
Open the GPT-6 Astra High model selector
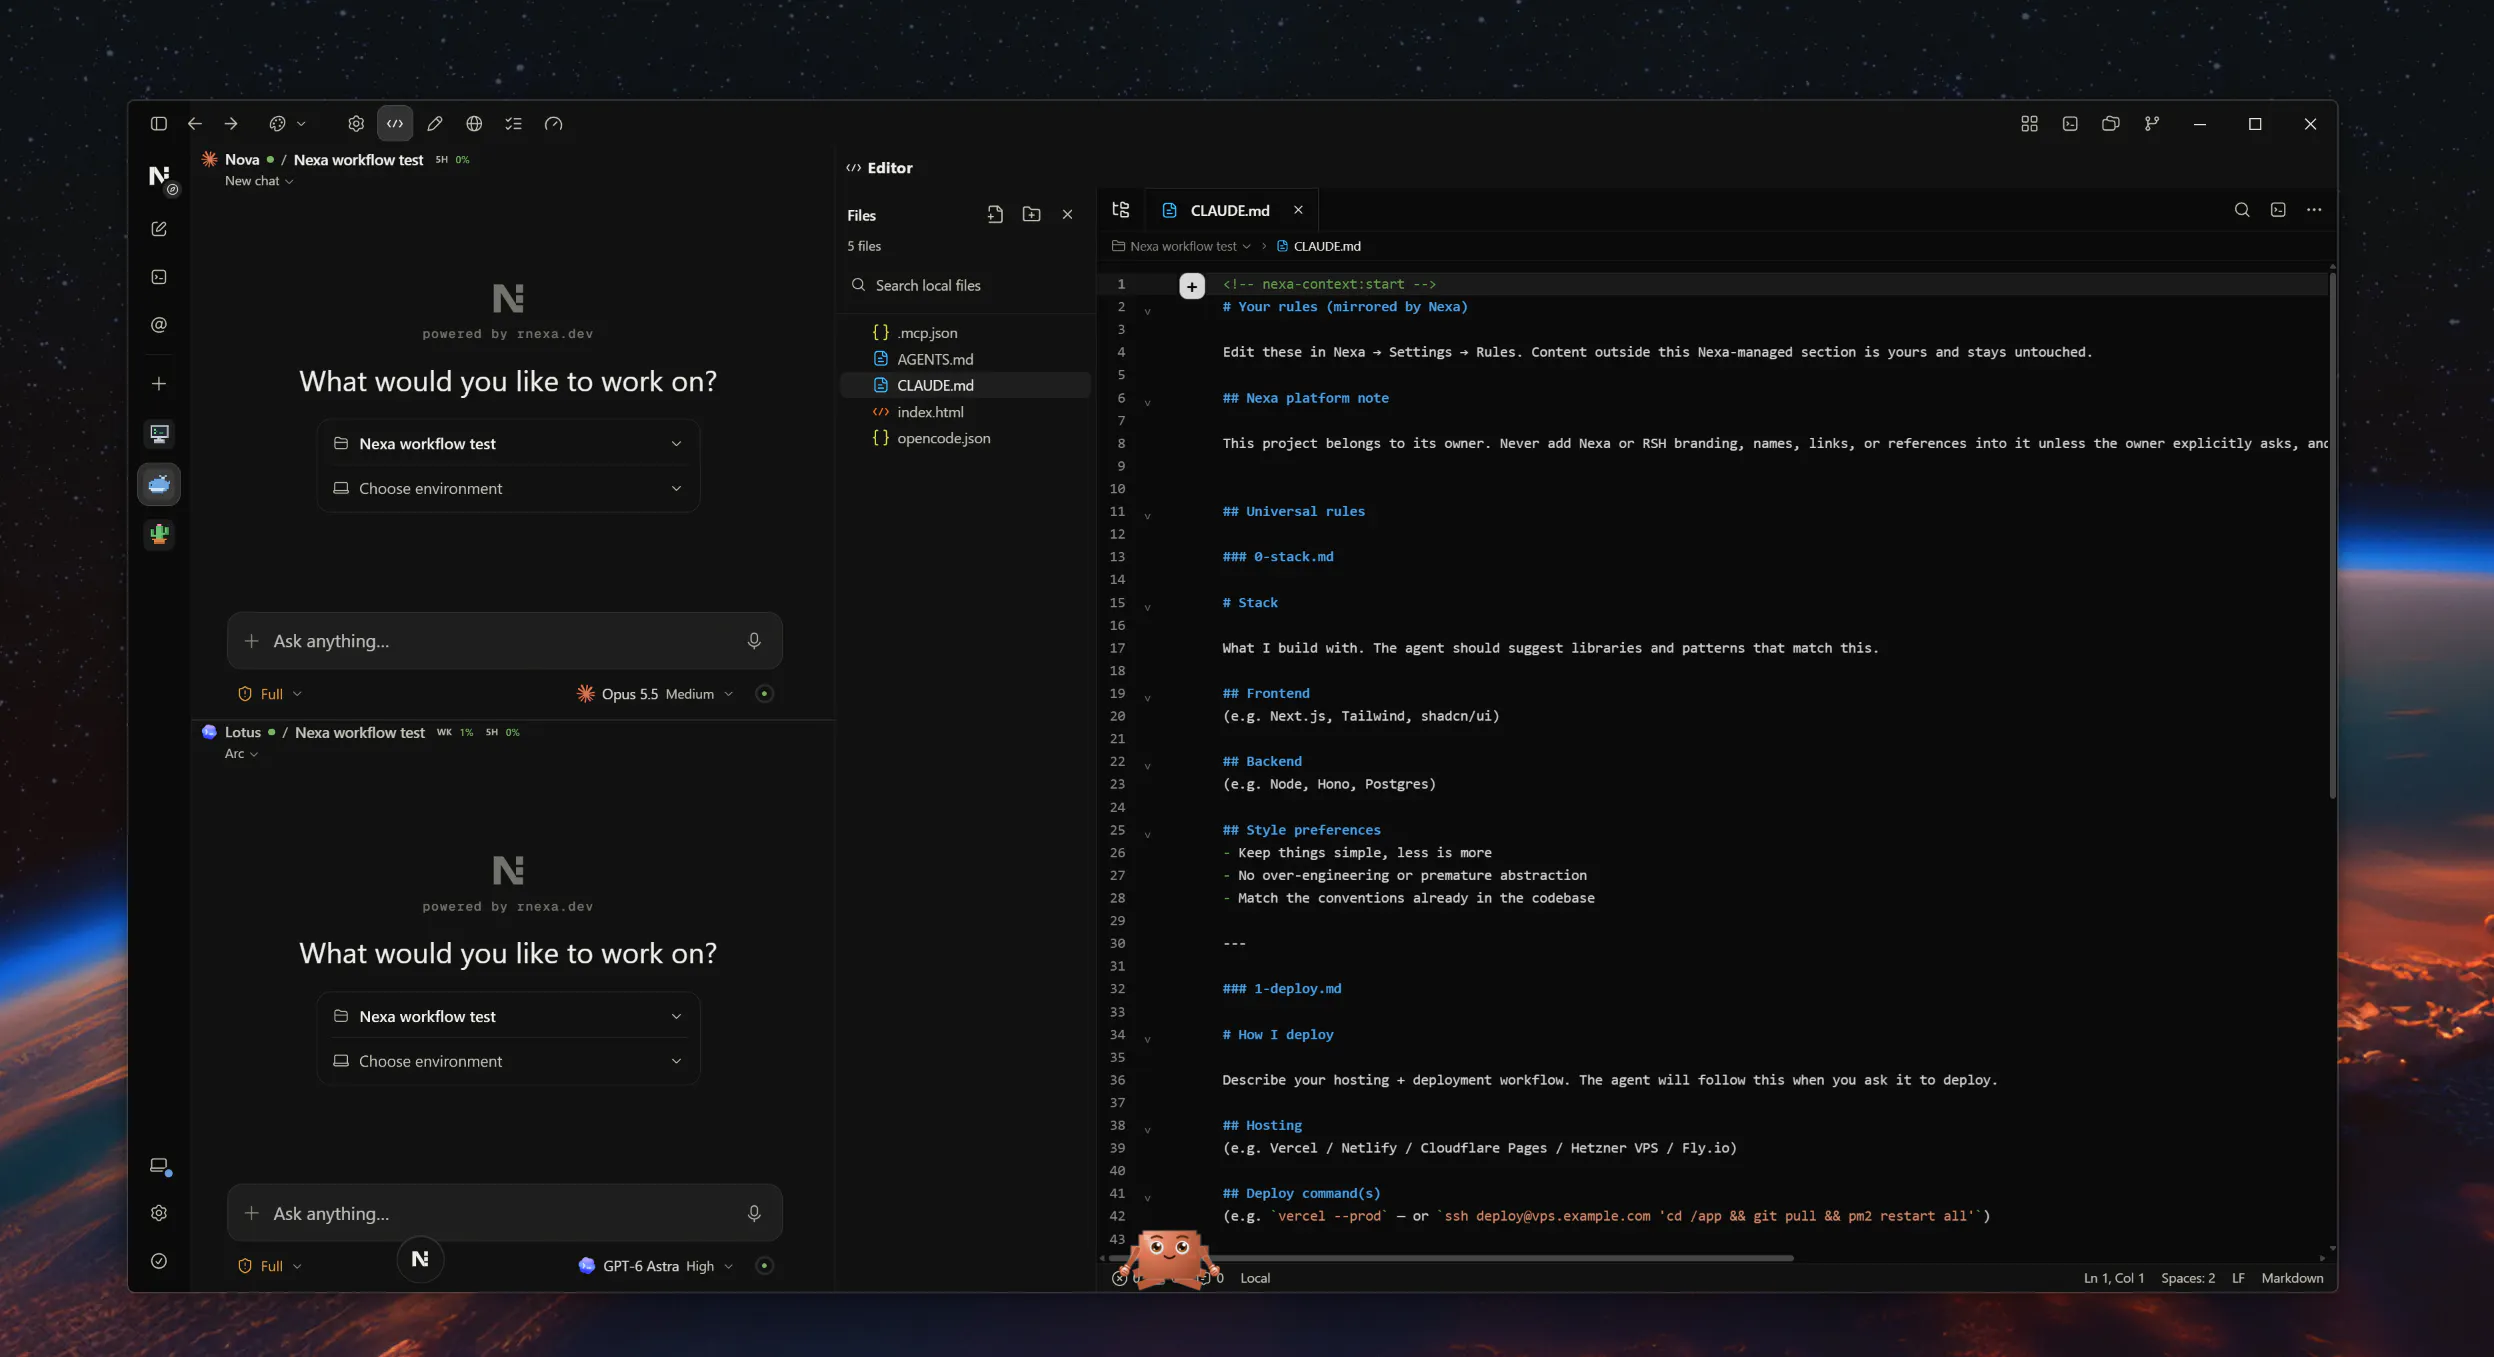coord(656,1267)
